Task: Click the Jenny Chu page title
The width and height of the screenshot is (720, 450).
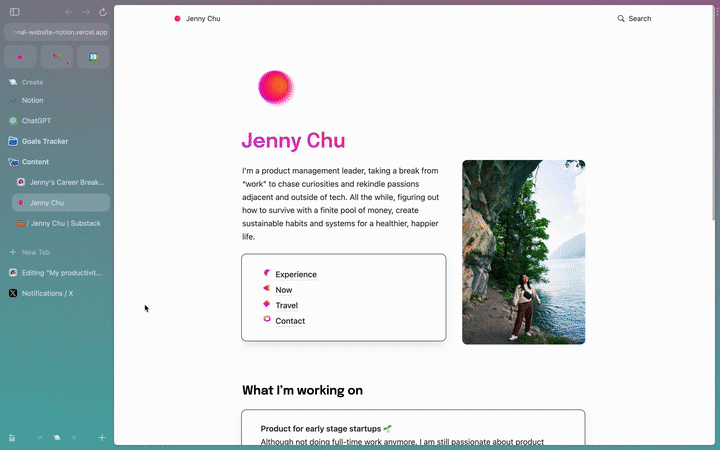Action: pyautogui.click(x=293, y=141)
